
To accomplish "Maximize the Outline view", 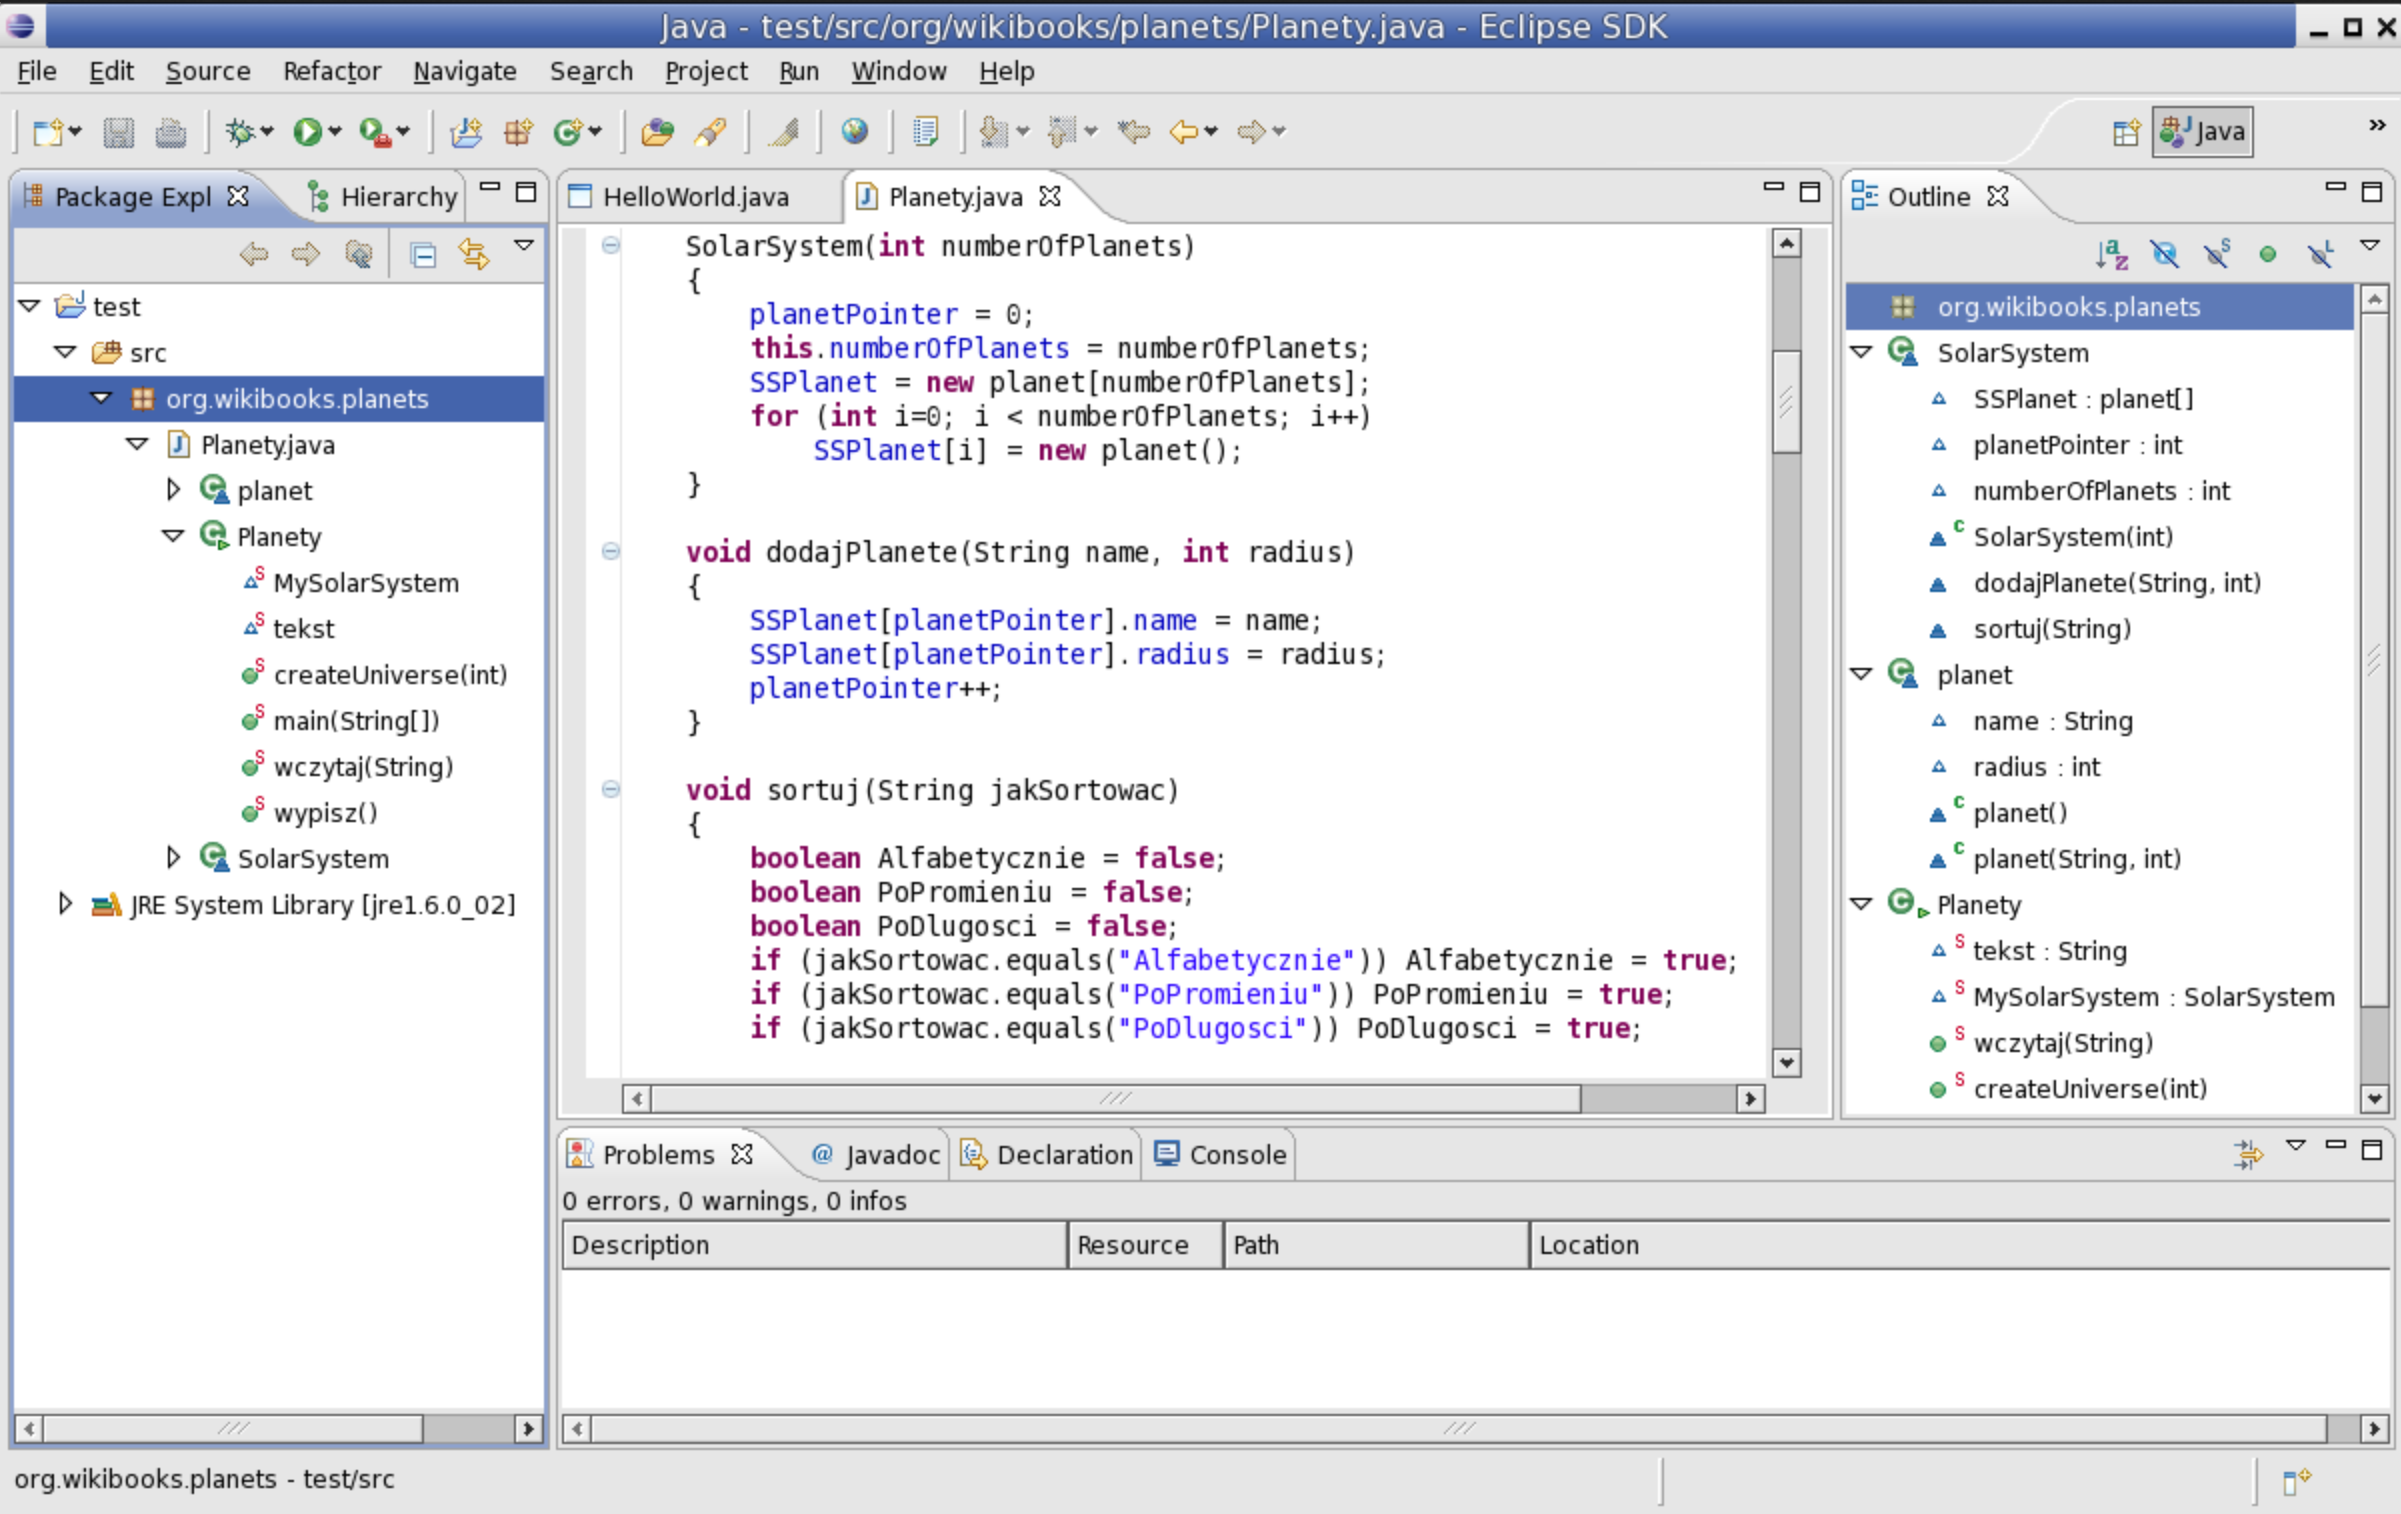I will (2371, 191).
